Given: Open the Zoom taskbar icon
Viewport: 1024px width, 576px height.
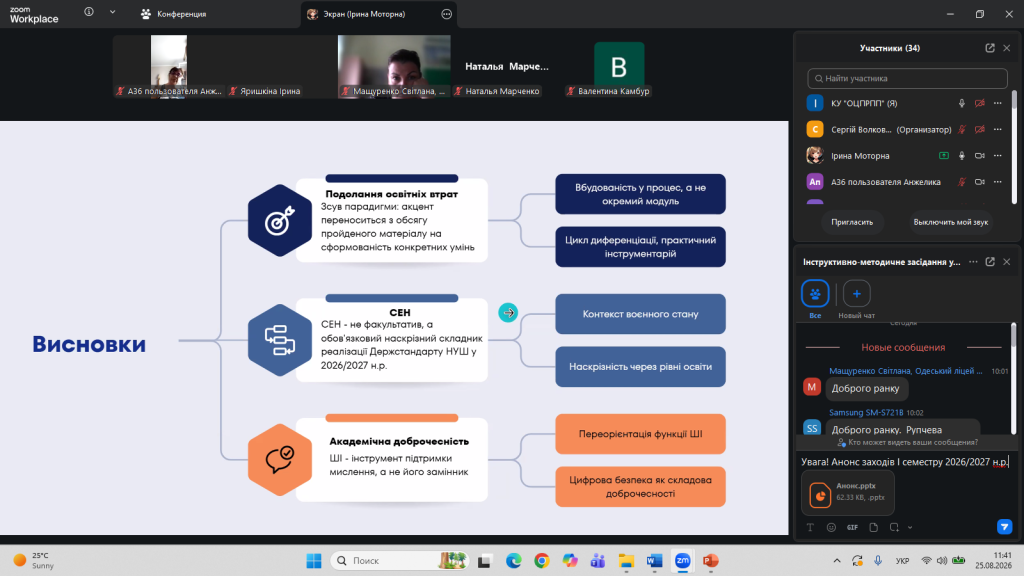Looking at the screenshot, I should (x=682, y=560).
